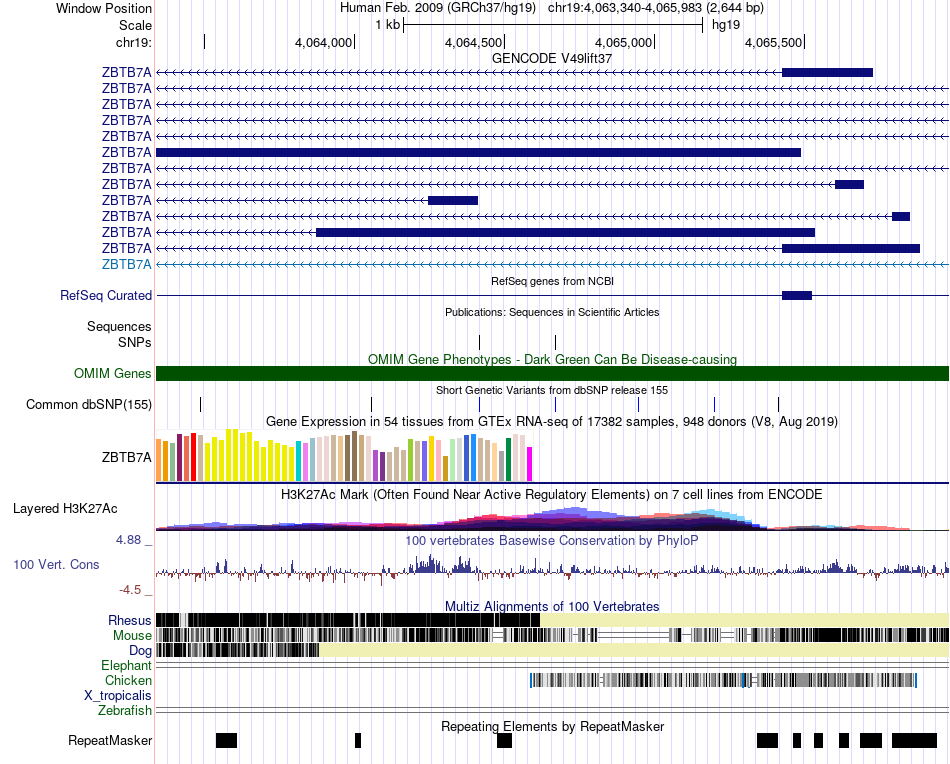
Task: Click the X_tropicalis alignment label
Action: coord(118,696)
